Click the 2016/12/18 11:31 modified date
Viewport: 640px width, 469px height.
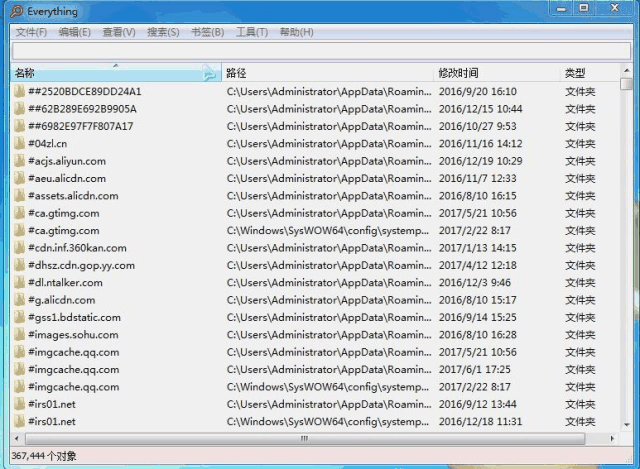point(480,422)
